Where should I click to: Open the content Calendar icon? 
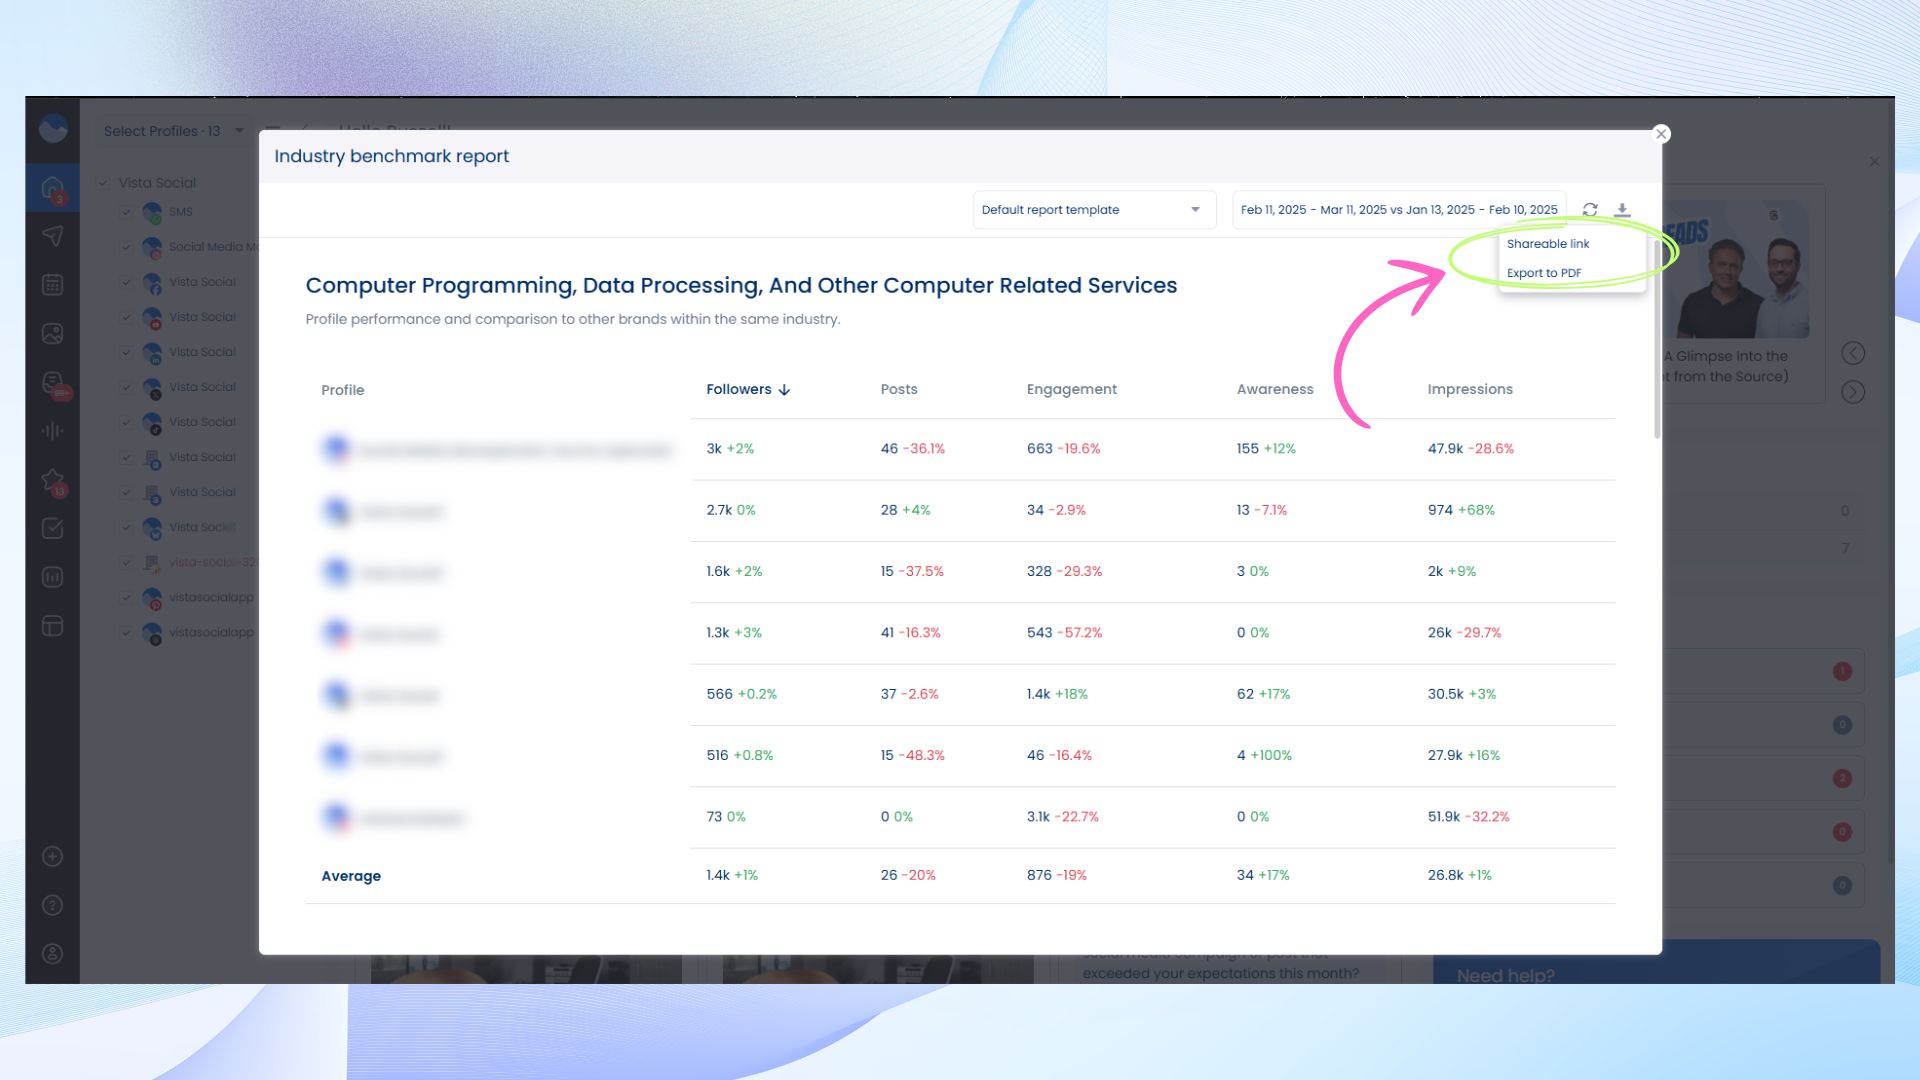pyautogui.click(x=52, y=285)
